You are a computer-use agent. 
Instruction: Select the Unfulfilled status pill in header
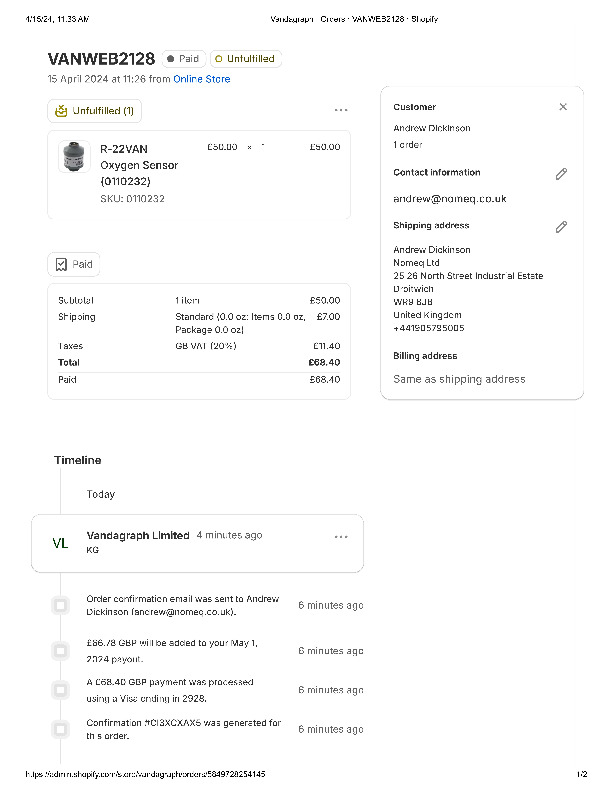click(x=246, y=59)
